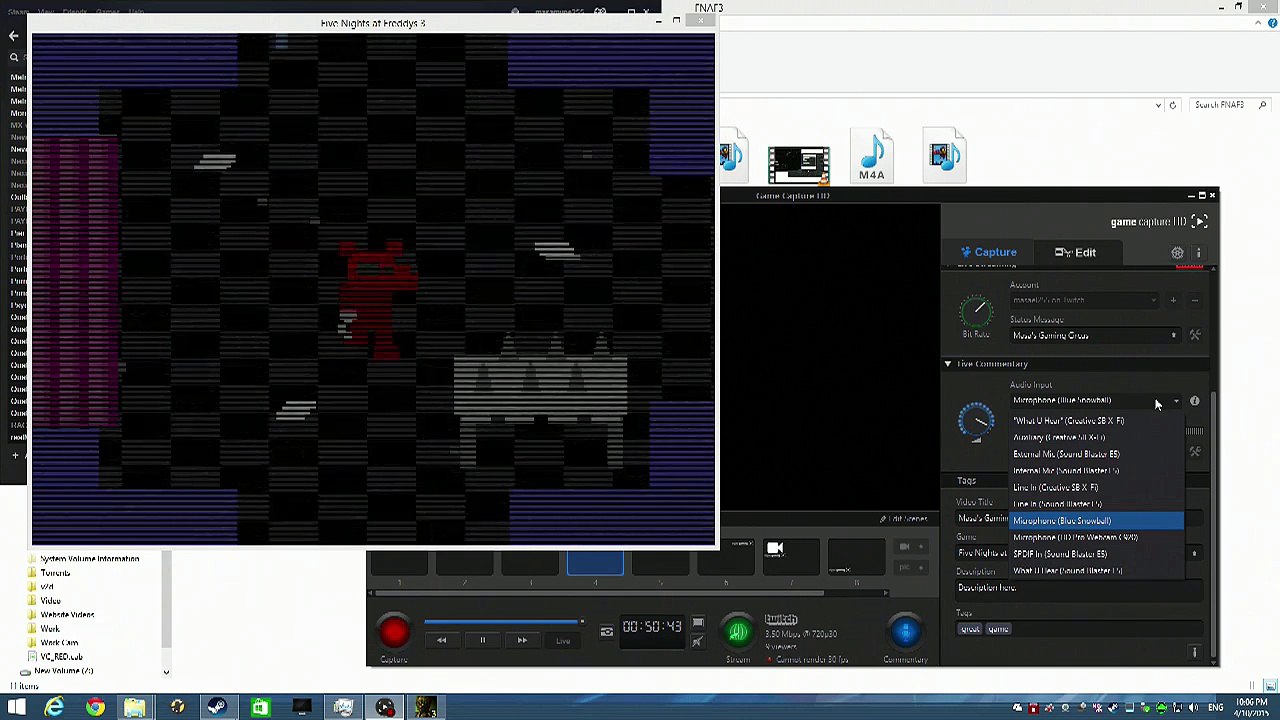The width and height of the screenshot is (1280, 720).
Task: Pause the Game Capture preview
Action: pos(482,640)
